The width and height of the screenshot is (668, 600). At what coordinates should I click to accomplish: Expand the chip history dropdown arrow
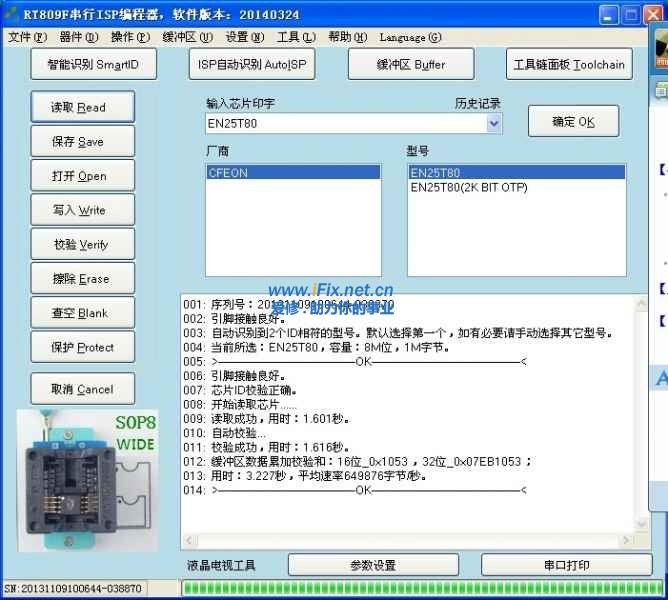494,123
